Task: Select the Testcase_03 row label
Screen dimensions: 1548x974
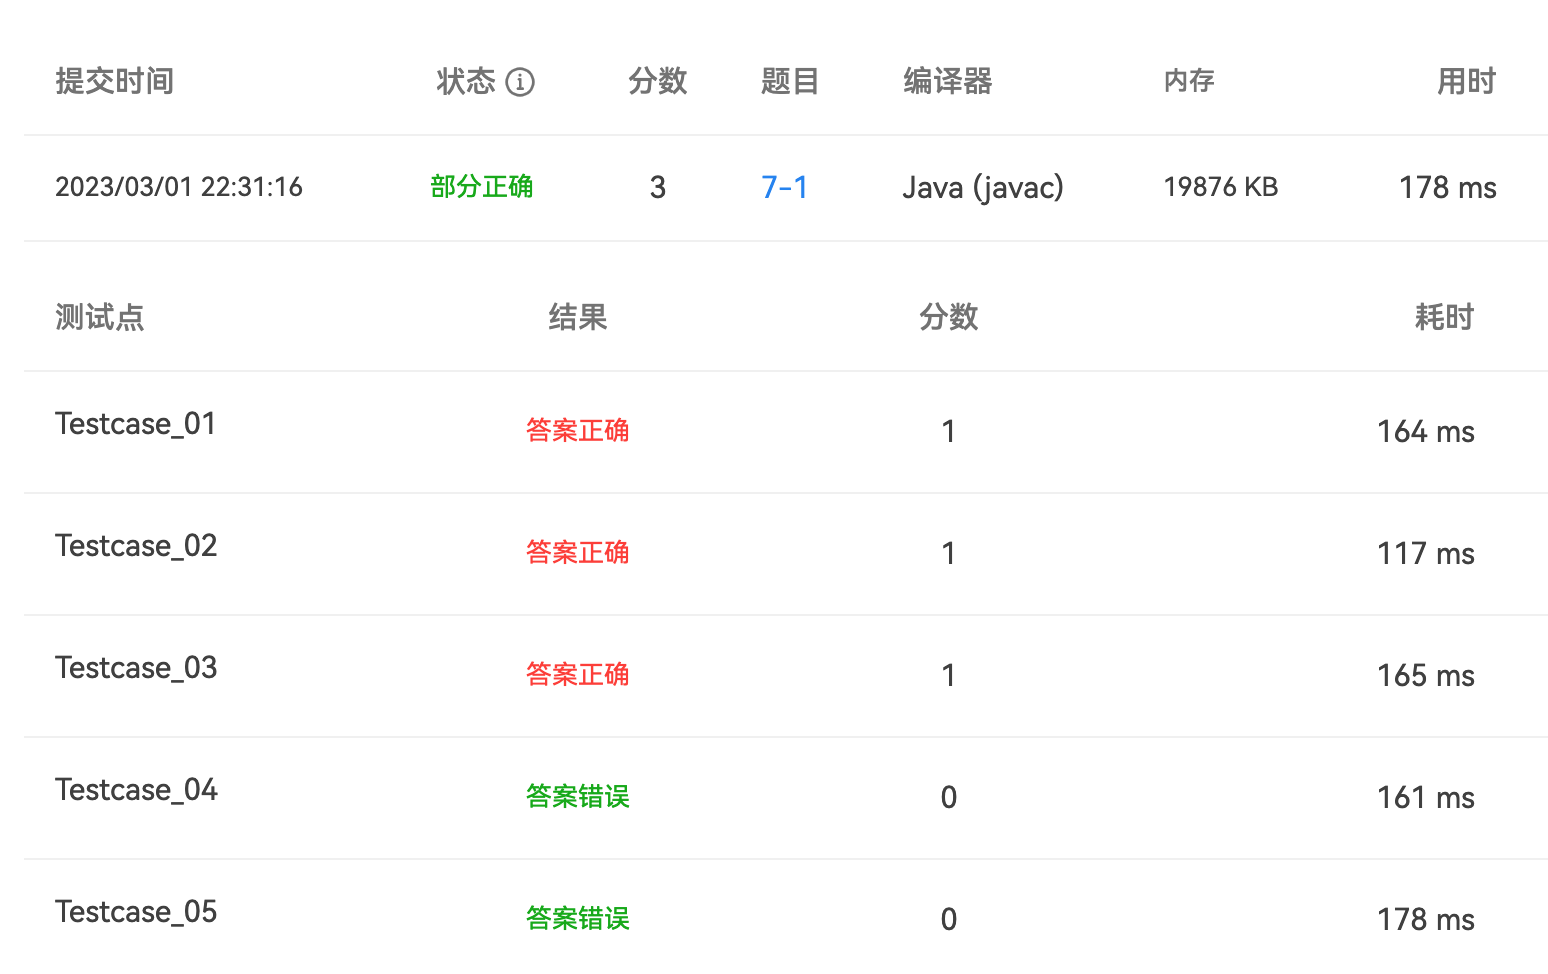Action: click(136, 668)
